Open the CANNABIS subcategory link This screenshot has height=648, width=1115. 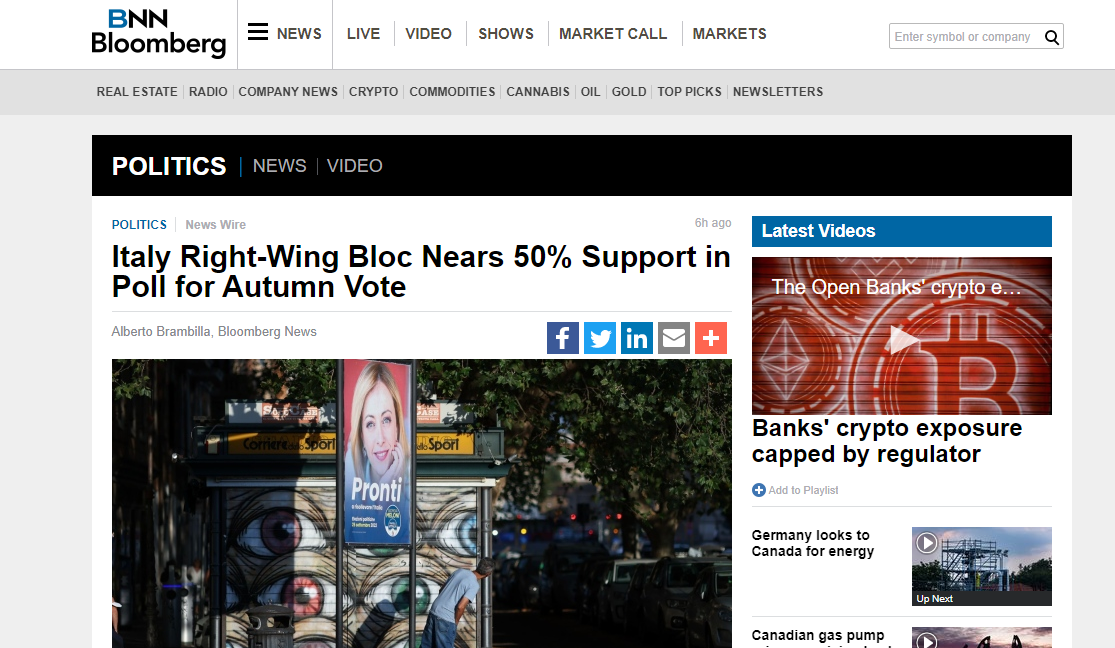[538, 92]
